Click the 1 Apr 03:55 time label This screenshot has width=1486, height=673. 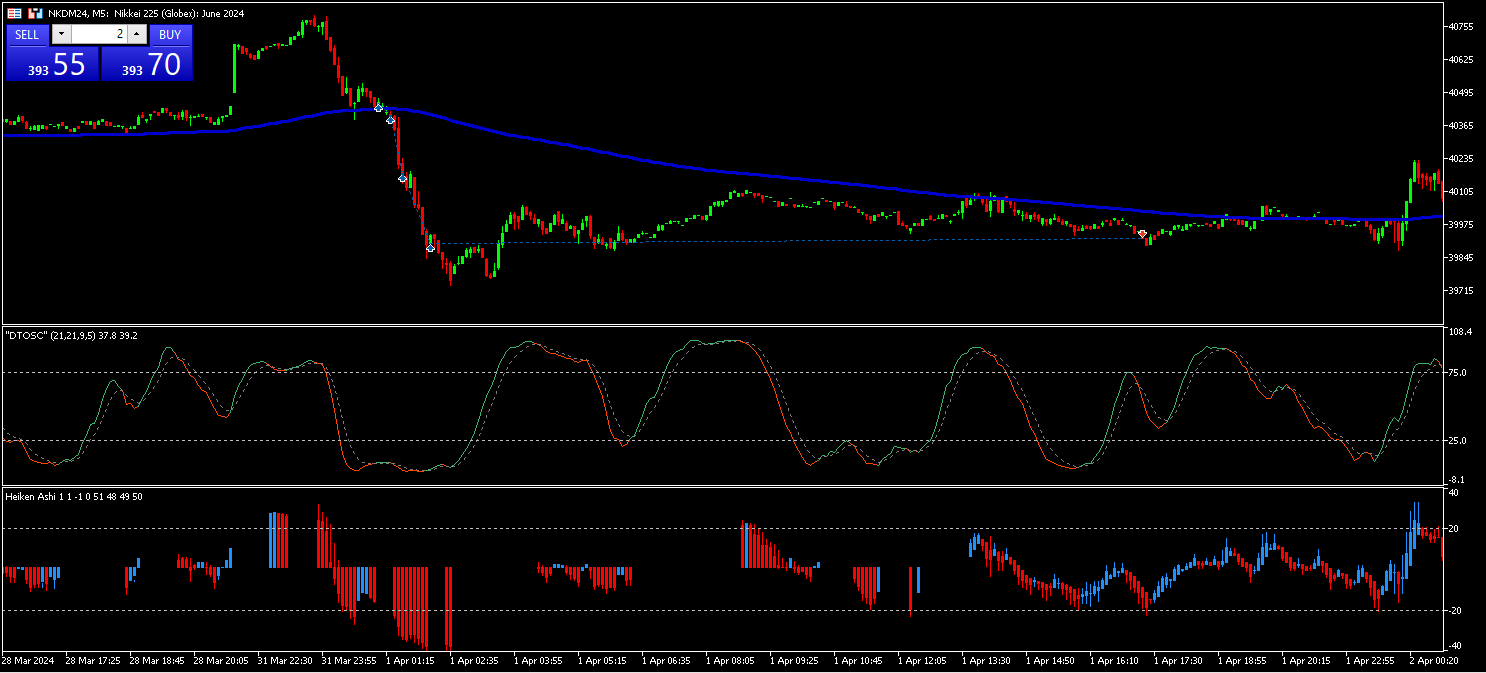(x=539, y=661)
